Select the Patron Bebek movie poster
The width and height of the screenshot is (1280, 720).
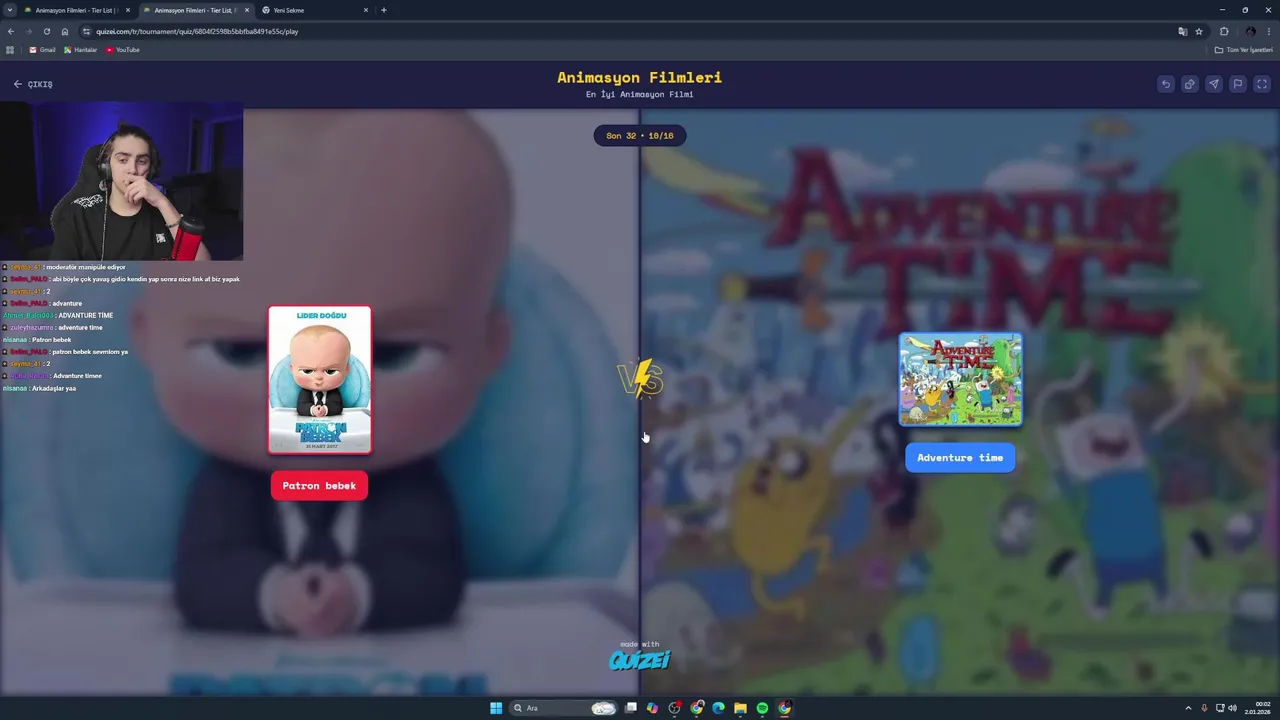pyautogui.click(x=320, y=380)
